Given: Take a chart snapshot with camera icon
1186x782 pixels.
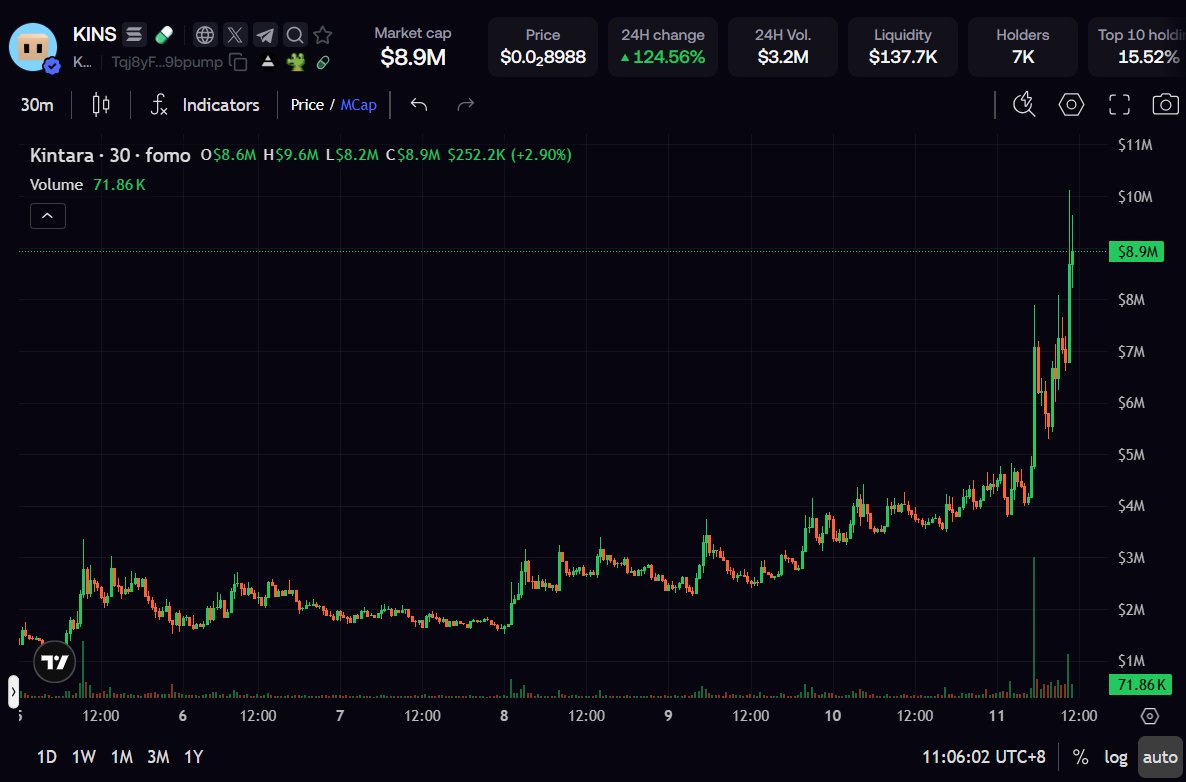Looking at the screenshot, I should point(1166,104).
